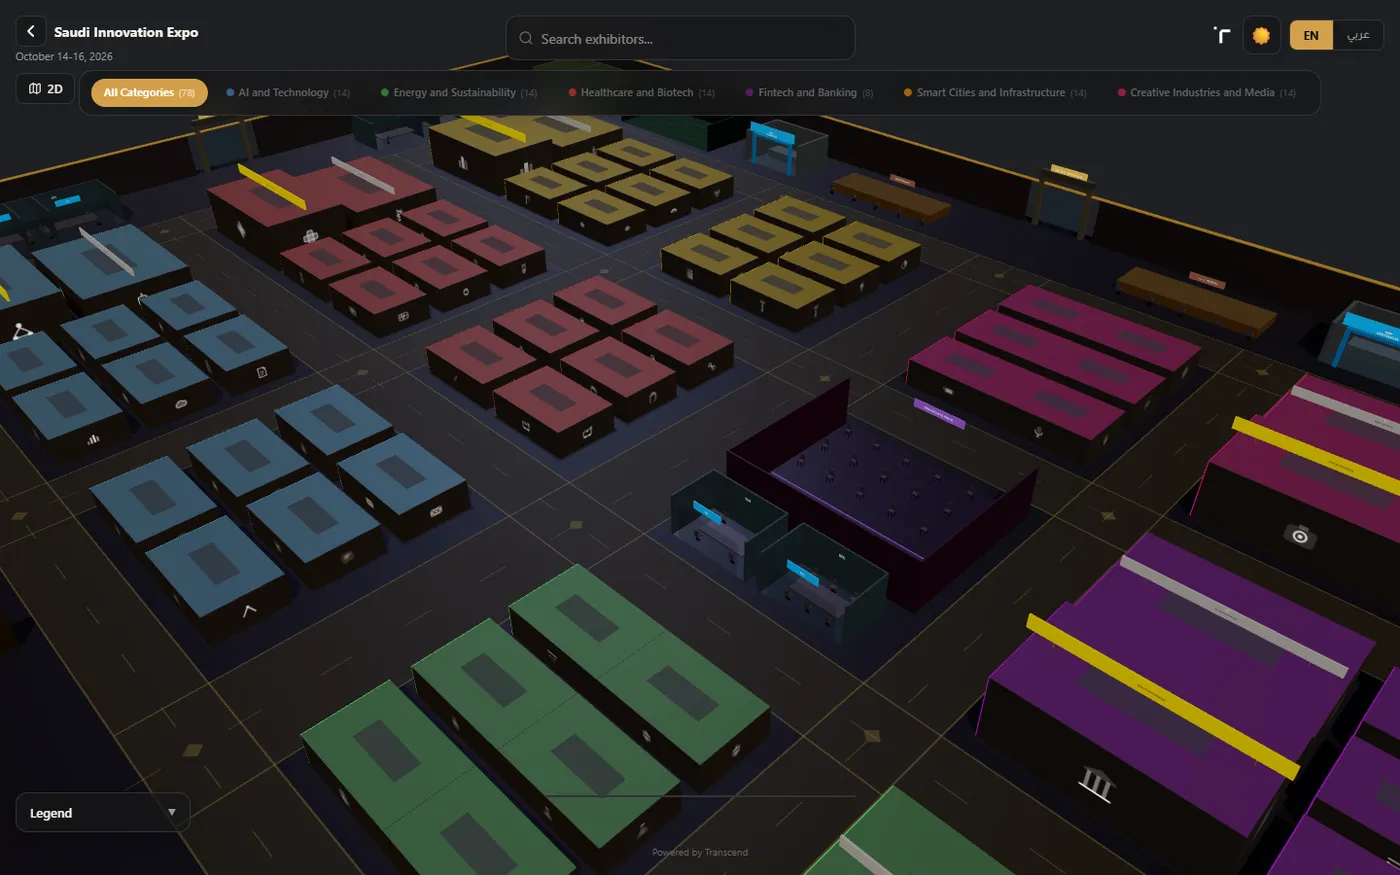This screenshot has width=1400, height=875.
Task: Switch language to عربي (Arabic)
Action: click(x=1358, y=35)
